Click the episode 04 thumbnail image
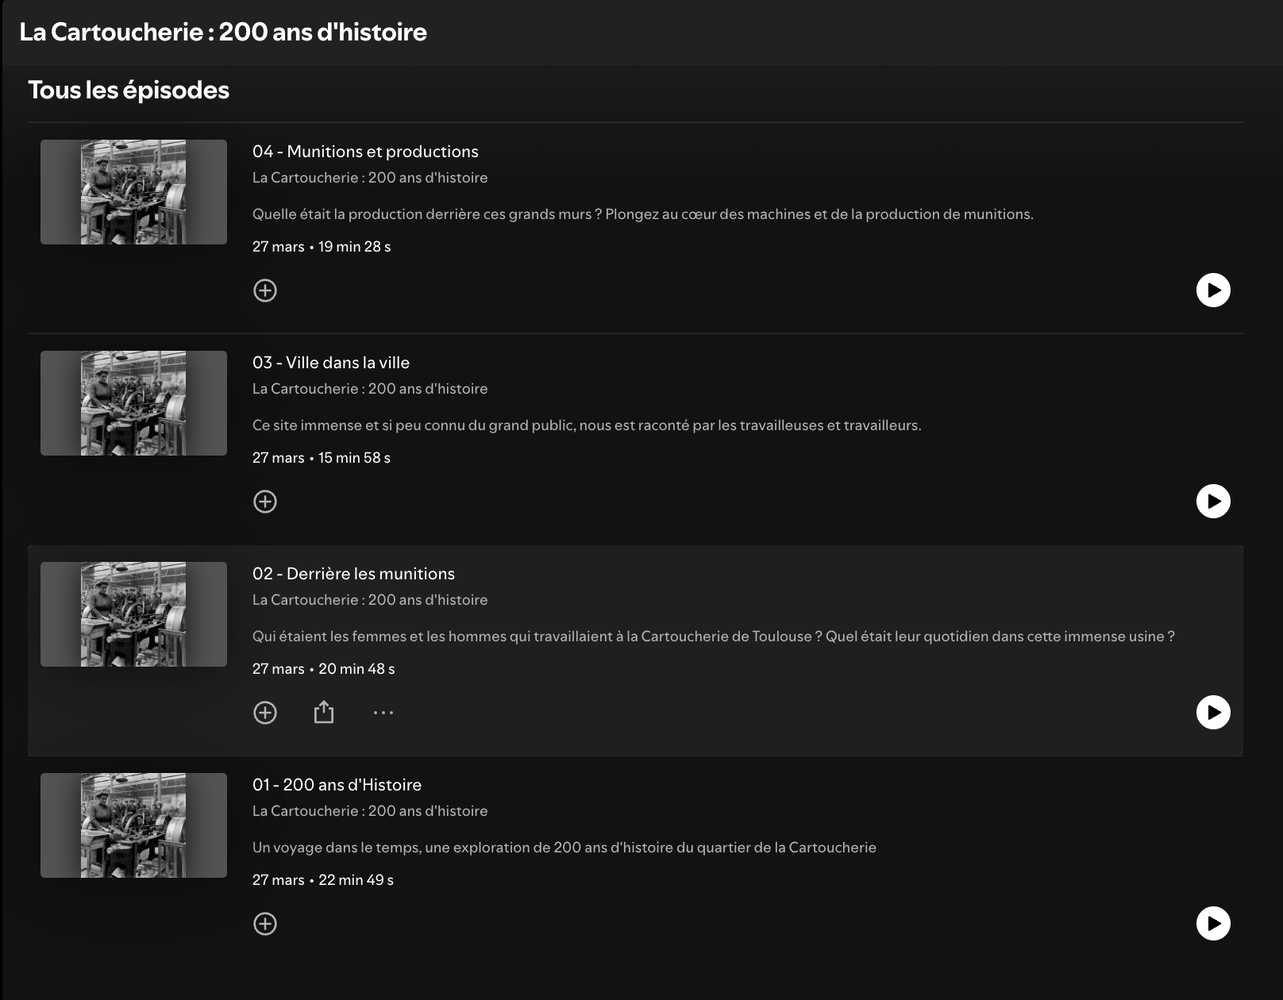 (134, 192)
